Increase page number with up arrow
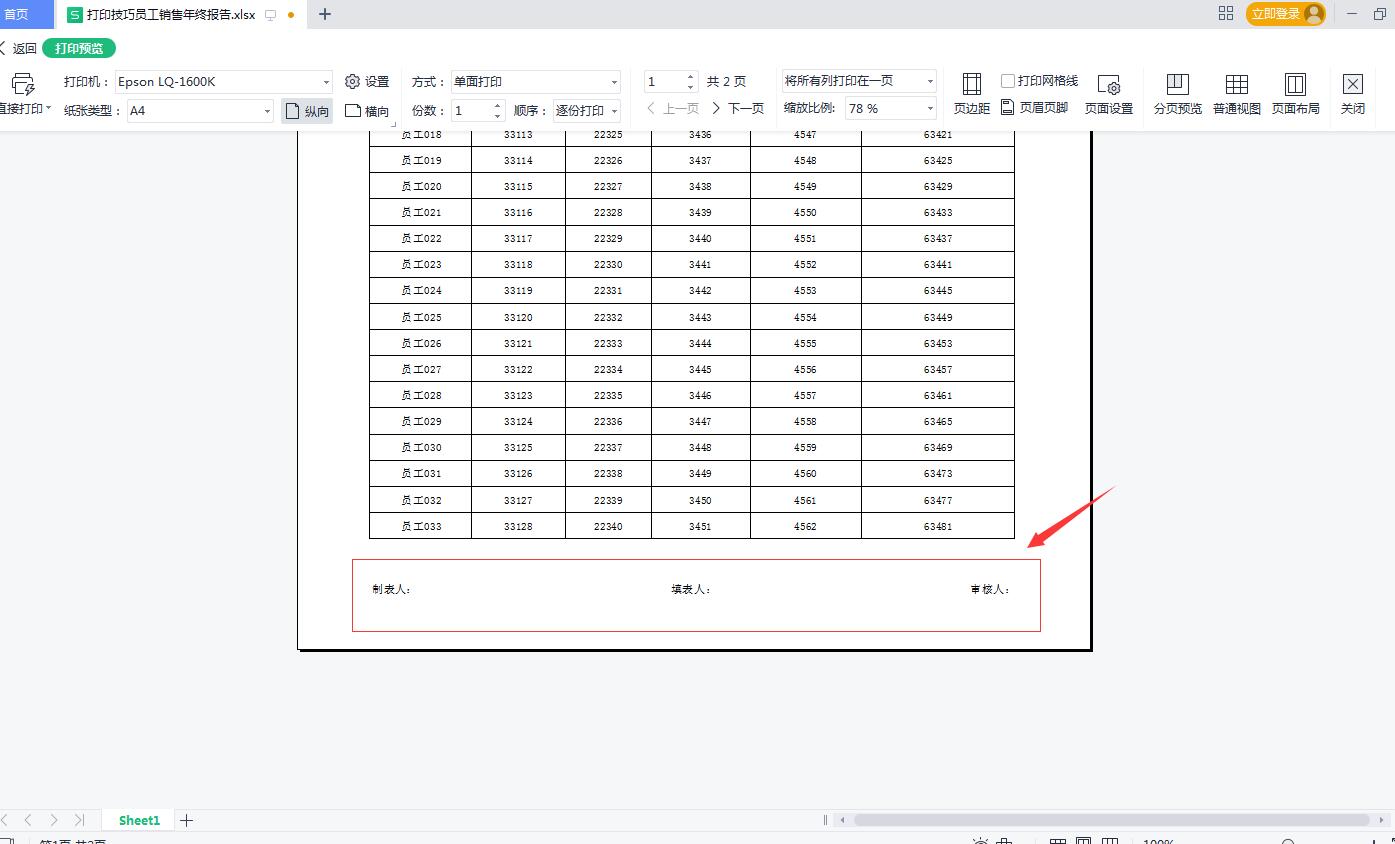The width and height of the screenshot is (1395, 844). tap(690, 76)
